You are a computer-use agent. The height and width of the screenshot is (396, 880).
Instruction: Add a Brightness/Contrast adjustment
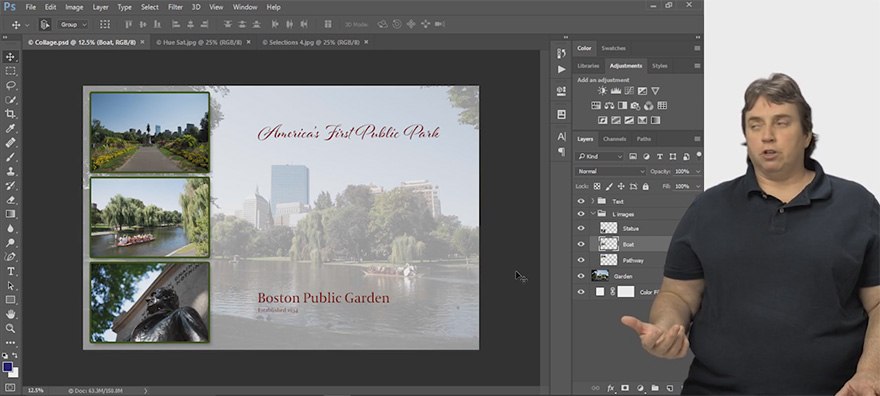[602, 91]
